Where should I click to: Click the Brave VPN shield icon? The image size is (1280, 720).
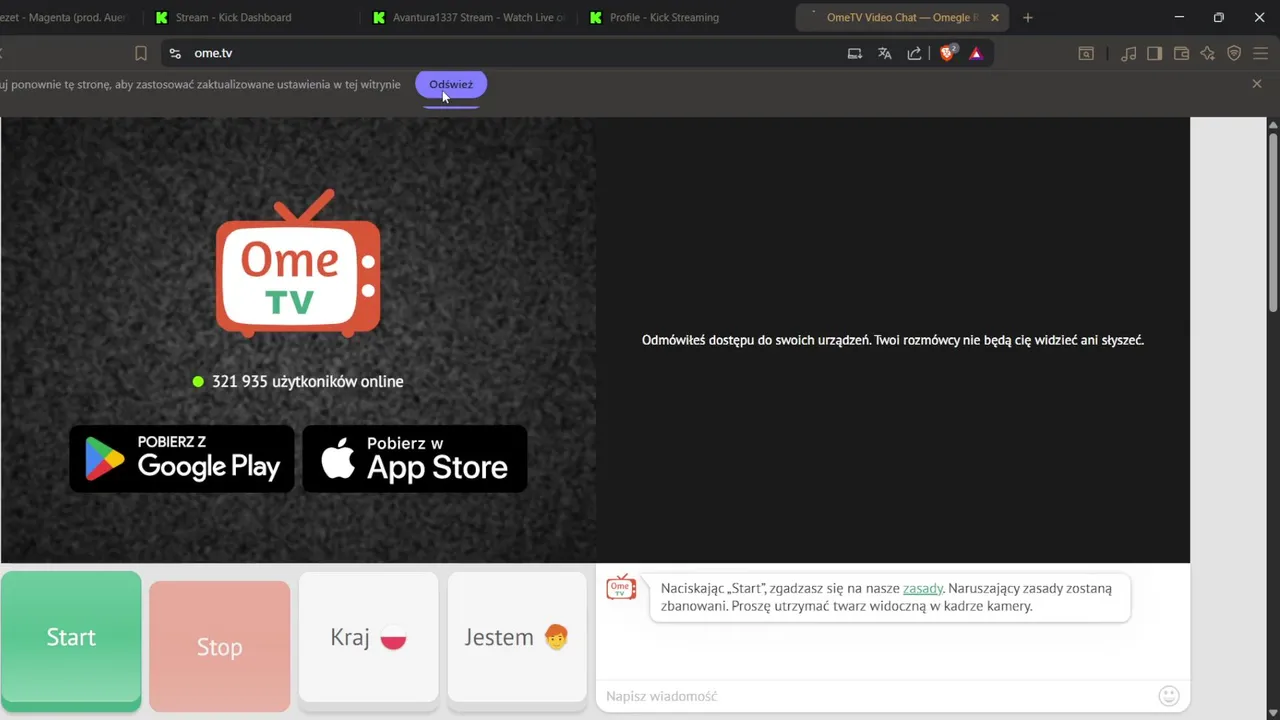[x=1234, y=54]
